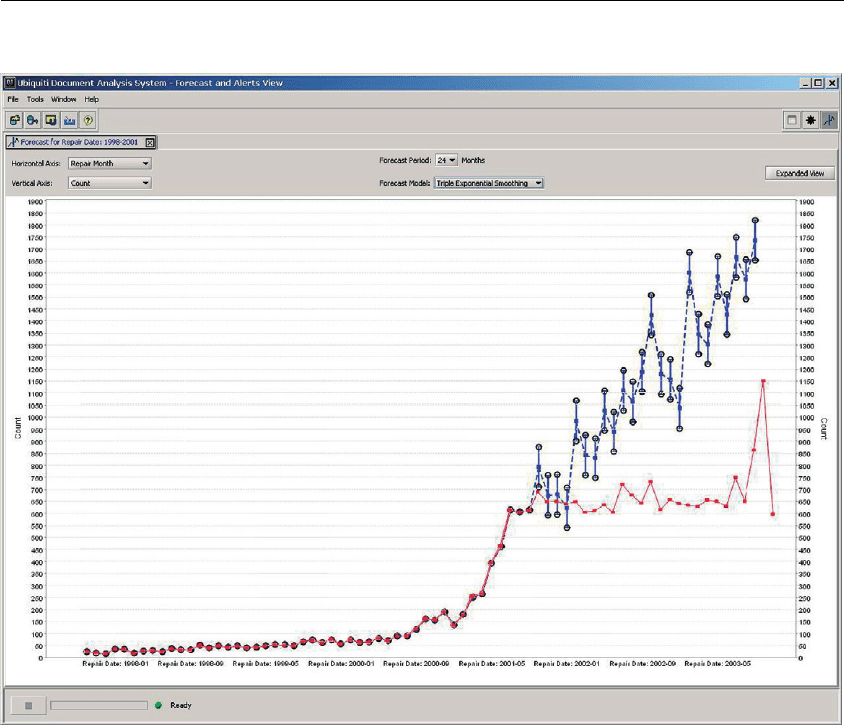Click the 'Forecast Period:' label
844x725 pixels.
coord(405,160)
